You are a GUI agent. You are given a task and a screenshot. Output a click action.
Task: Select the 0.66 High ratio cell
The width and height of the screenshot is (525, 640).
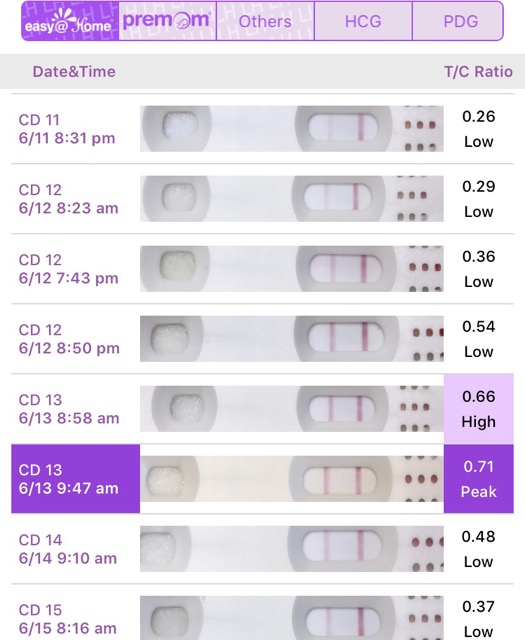pyautogui.click(x=478, y=409)
